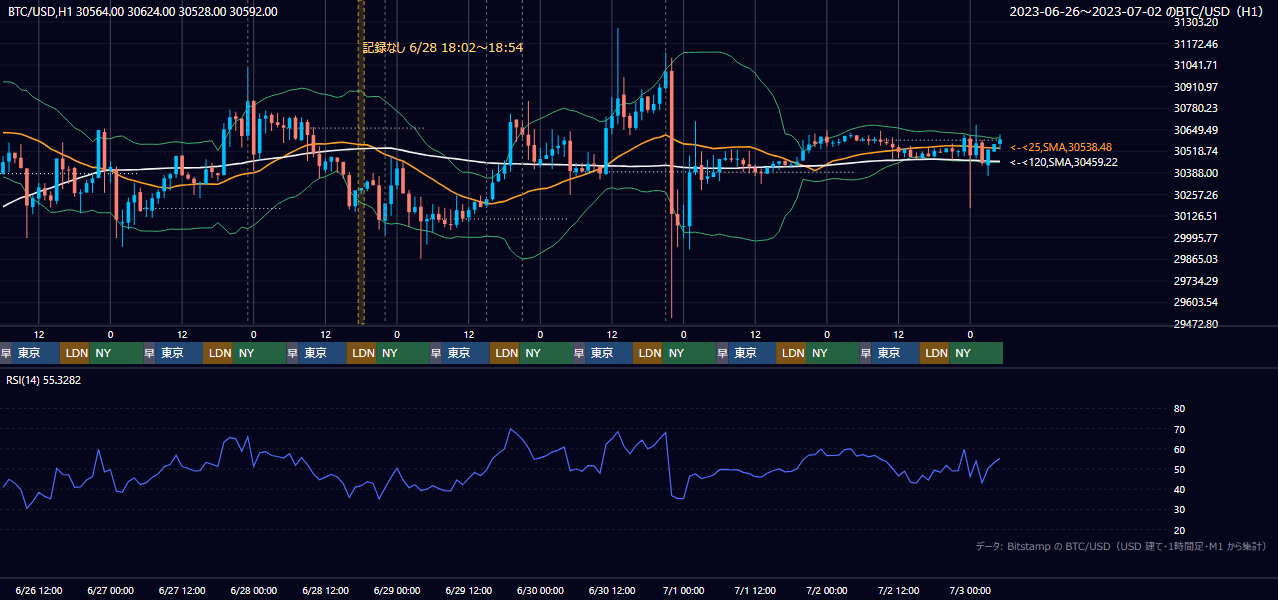Click RSI scale level 80

pos(1179,409)
